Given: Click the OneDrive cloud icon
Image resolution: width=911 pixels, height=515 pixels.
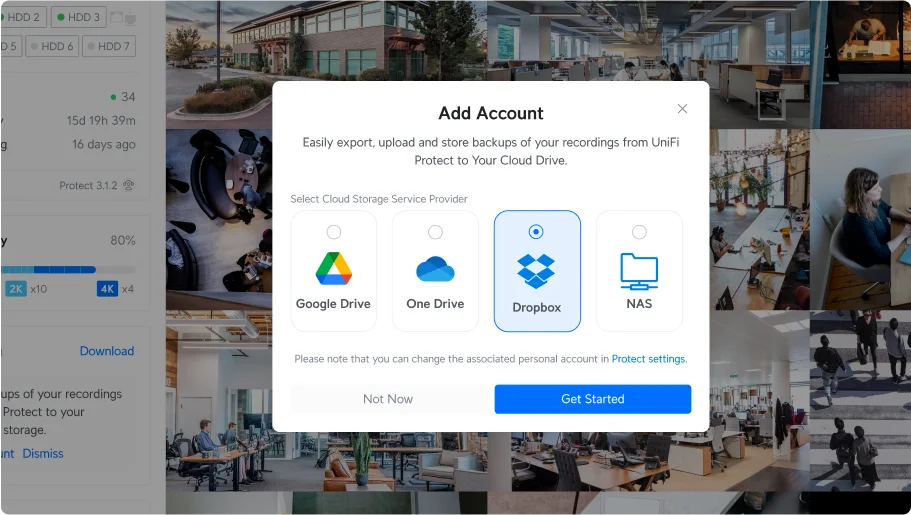Looking at the screenshot, I should click(x=435, y=269).
